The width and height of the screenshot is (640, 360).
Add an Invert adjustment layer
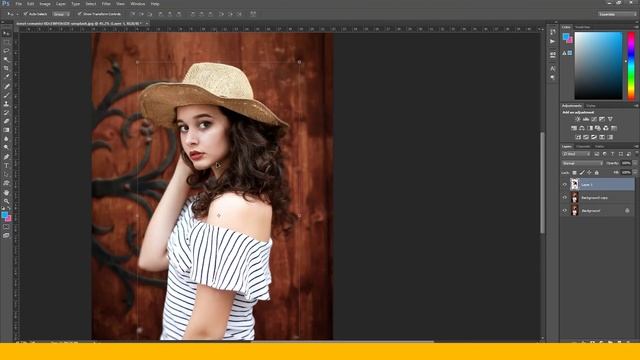pos(578,137)
